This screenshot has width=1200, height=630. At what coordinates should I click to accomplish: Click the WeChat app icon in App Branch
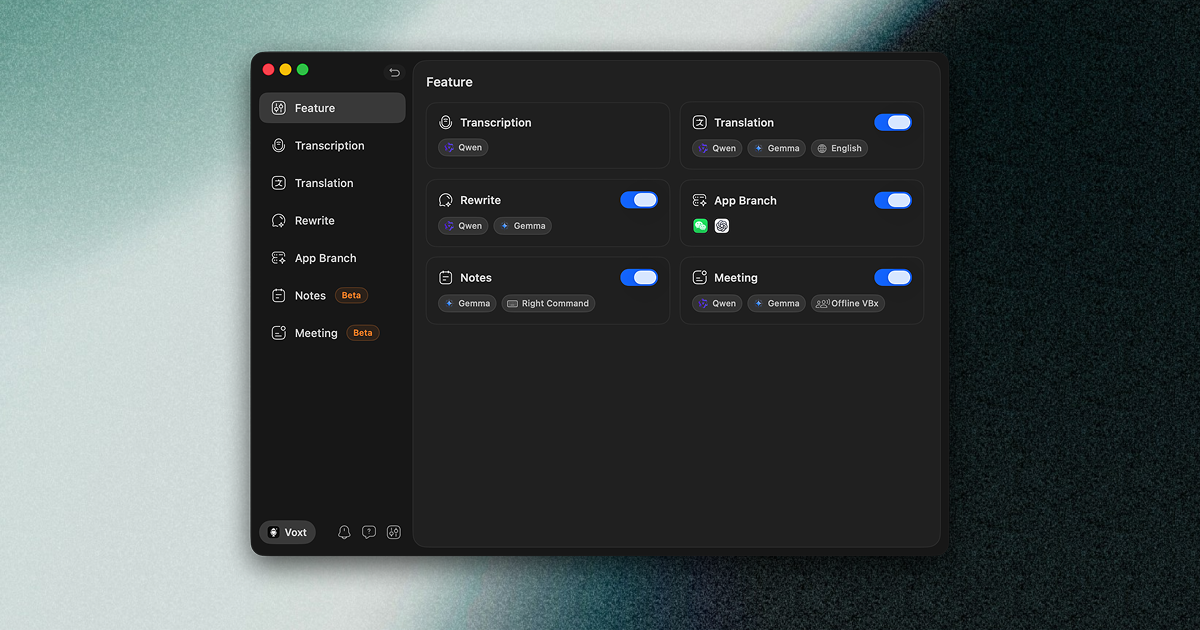point(700,226)
